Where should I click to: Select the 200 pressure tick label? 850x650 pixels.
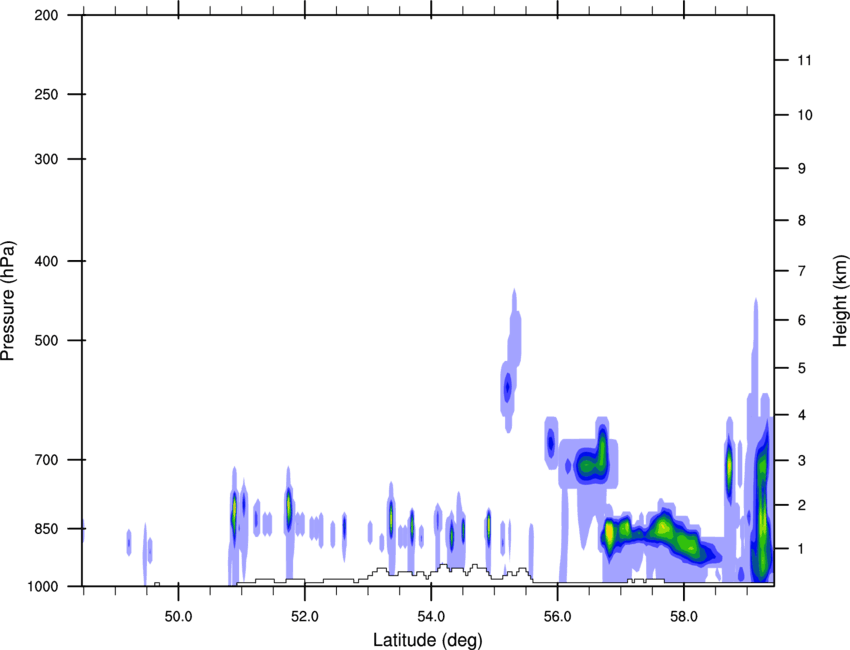point(46,15)
